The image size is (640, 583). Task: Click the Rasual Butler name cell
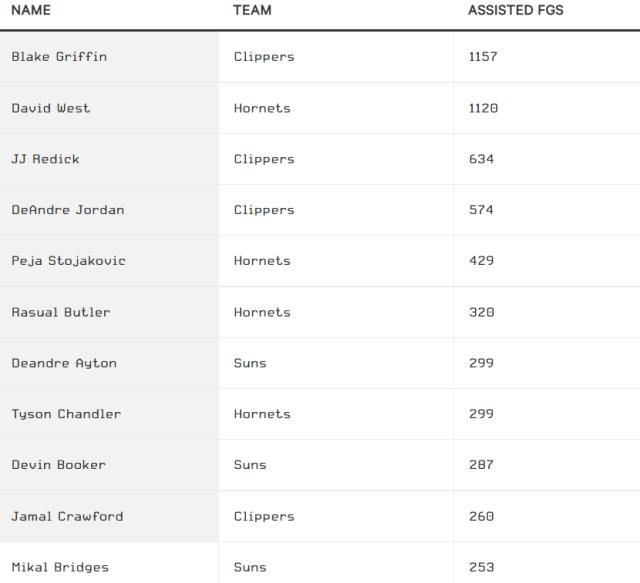[61, 312]
